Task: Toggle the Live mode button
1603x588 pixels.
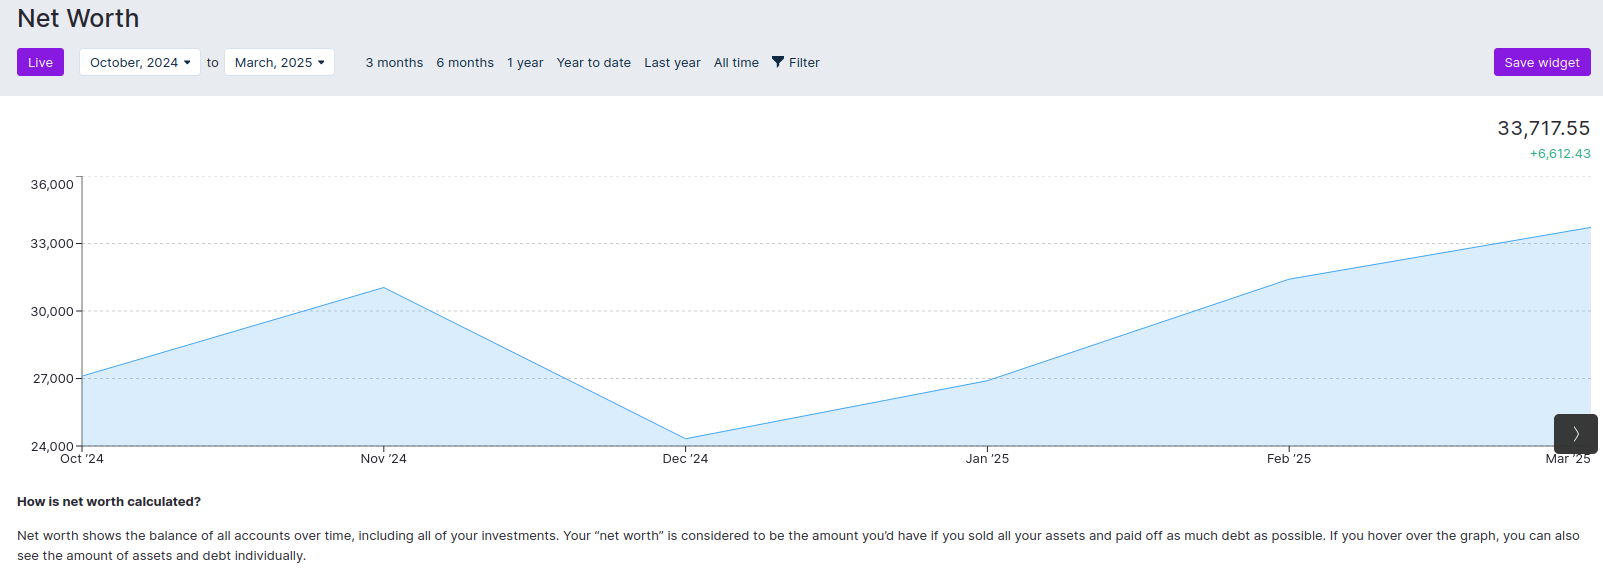Action: pos(40,62)
